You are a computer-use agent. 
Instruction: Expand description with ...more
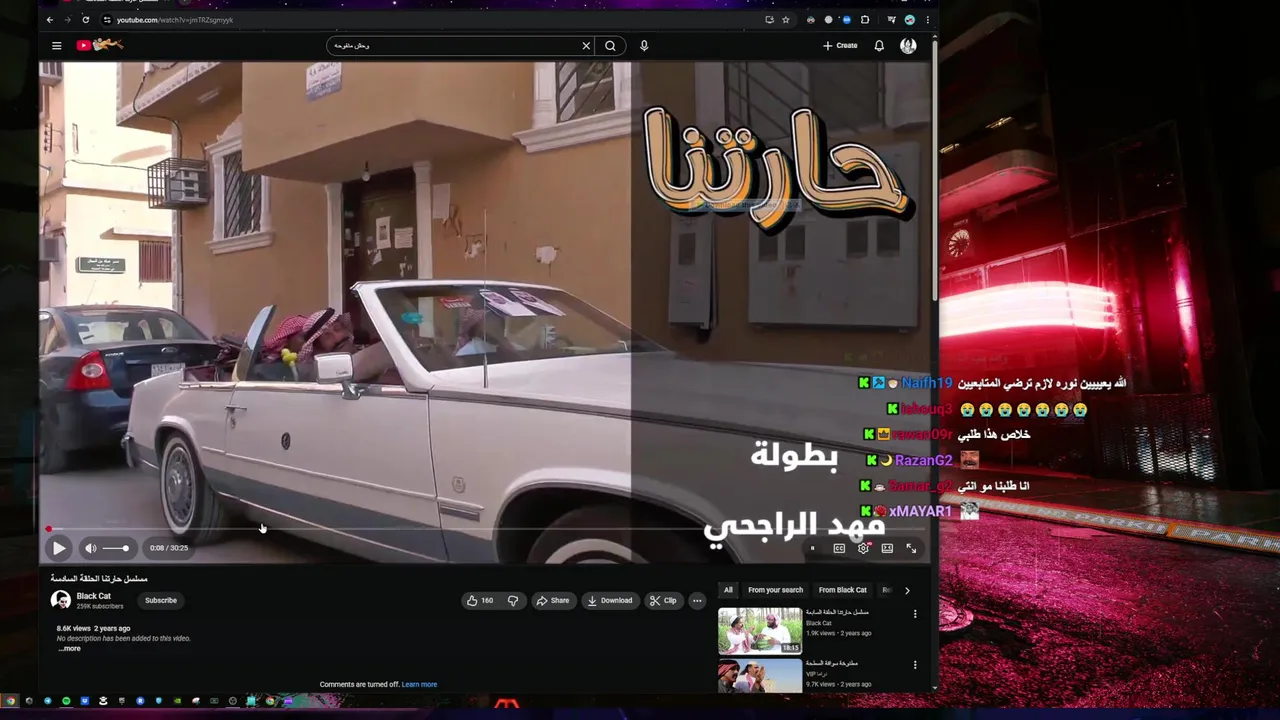[x=69, y=649]
